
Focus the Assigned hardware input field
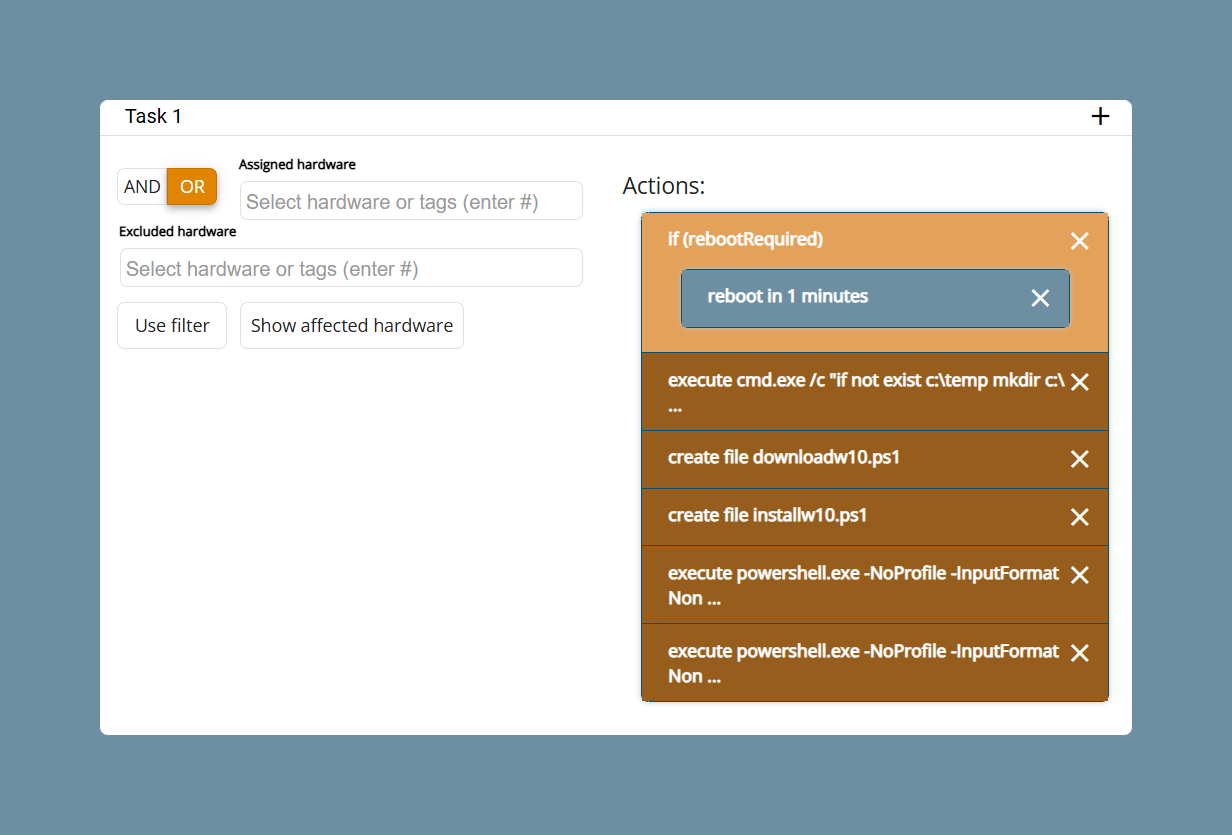[x=411, y=201]
